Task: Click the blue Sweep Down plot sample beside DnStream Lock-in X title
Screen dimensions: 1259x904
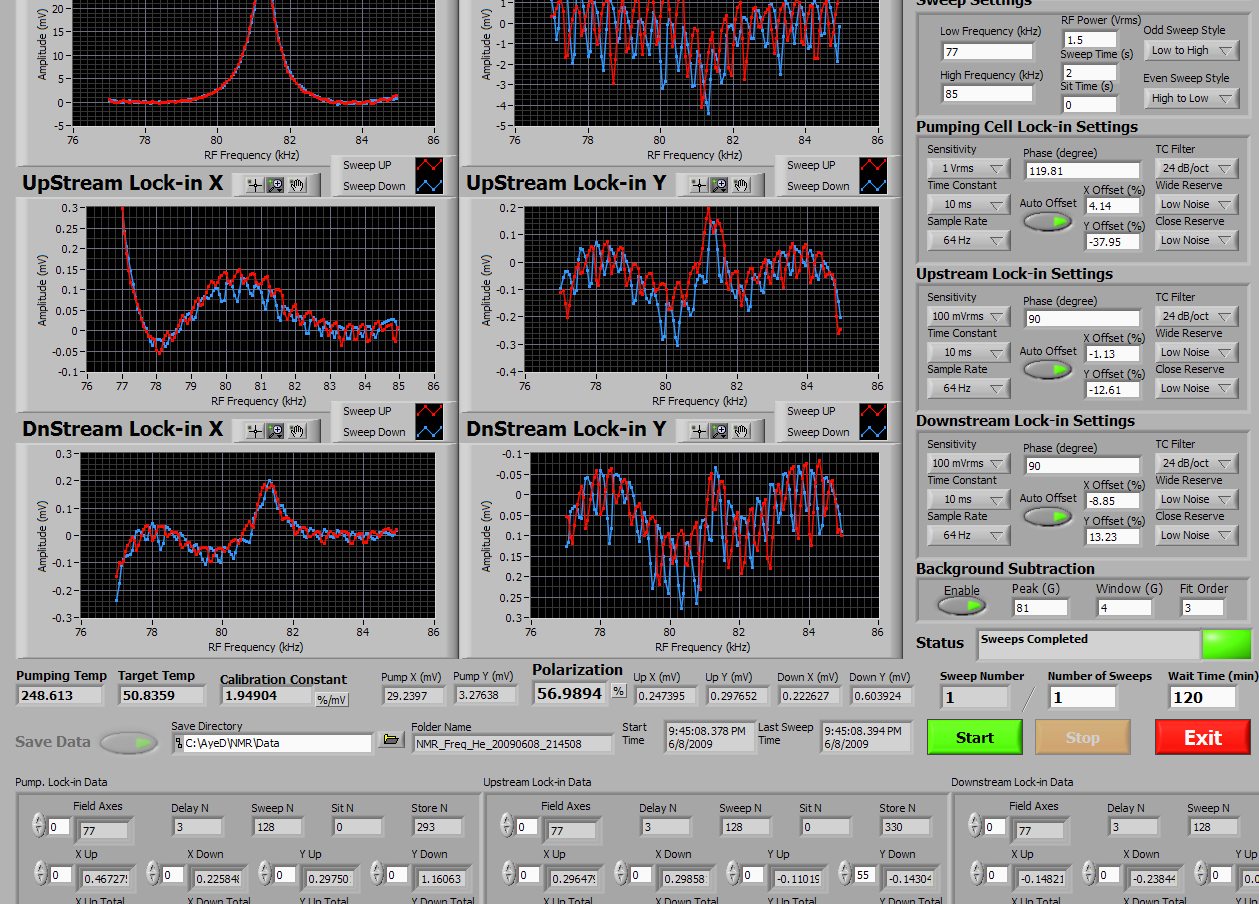Action: [428, 432]
